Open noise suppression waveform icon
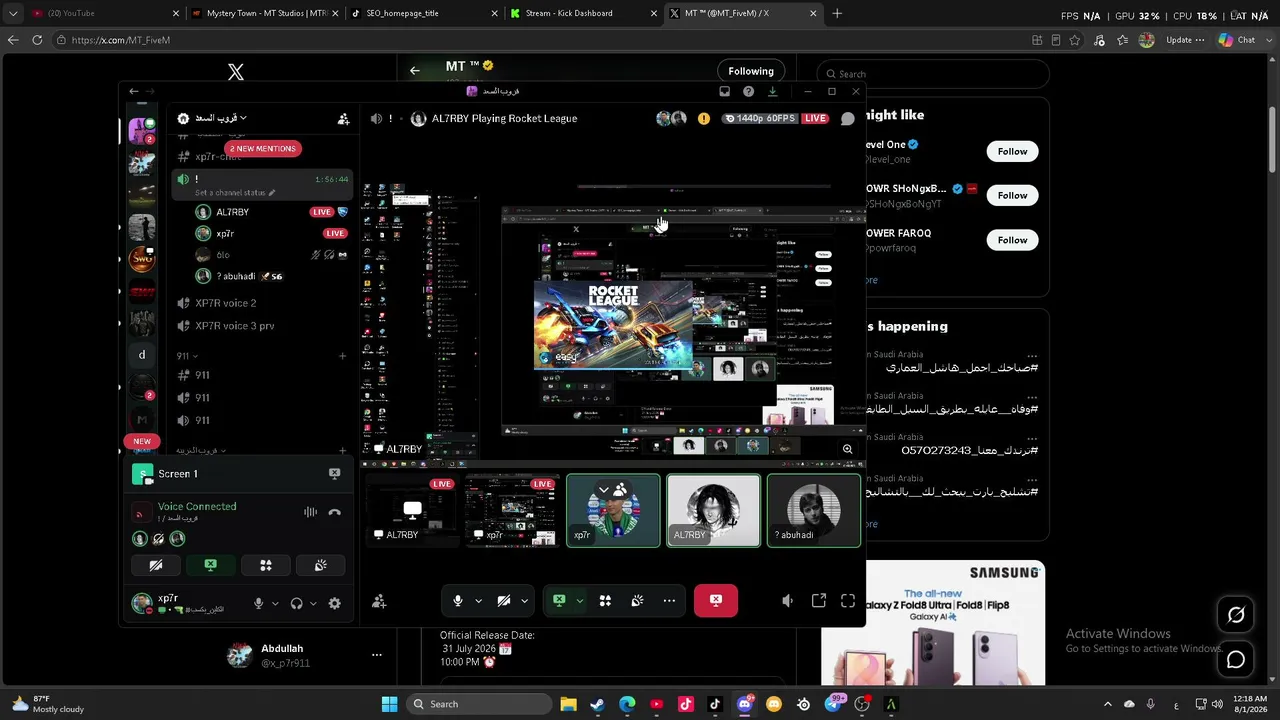 tap(311, 512)
